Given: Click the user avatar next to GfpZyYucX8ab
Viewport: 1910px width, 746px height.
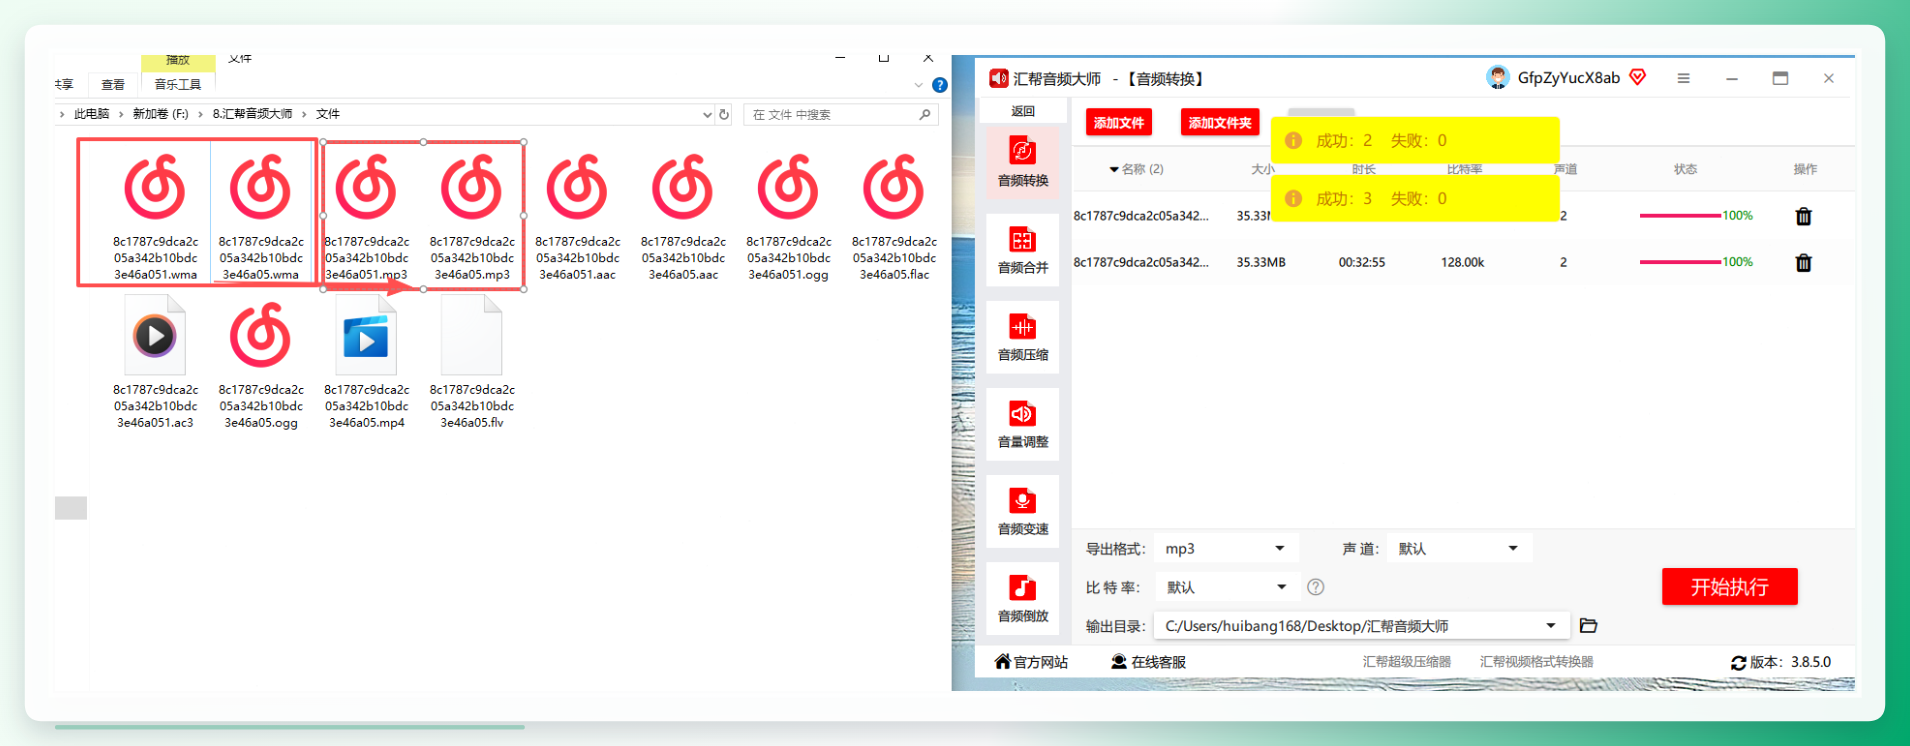Looking at the screenshot, I should [x=1497, y=78].
